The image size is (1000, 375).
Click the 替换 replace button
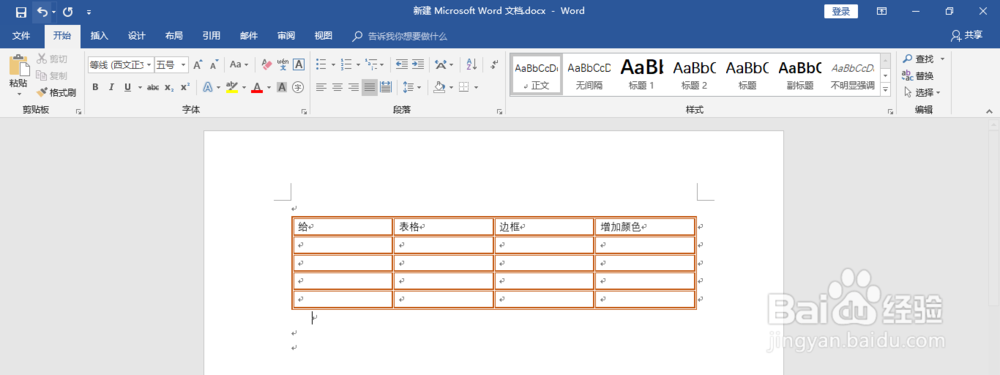[x=919, y=75]
